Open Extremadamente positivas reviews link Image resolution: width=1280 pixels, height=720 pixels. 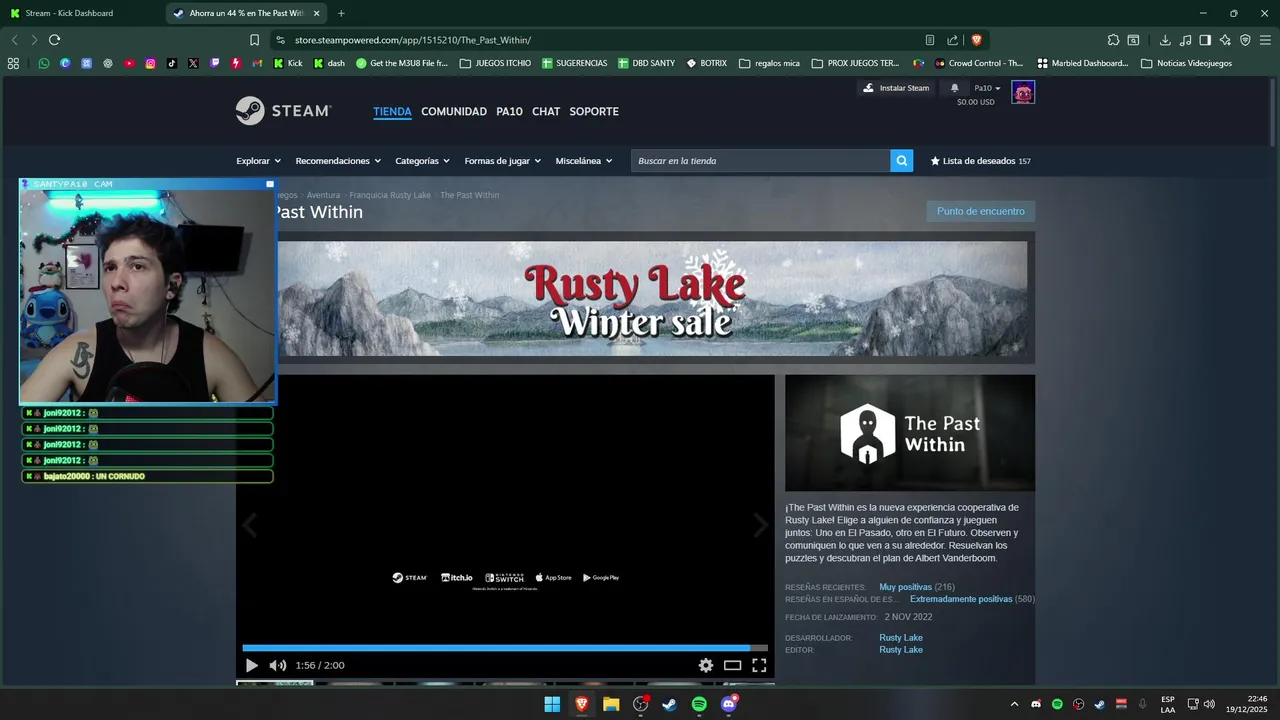click(961, 599)
